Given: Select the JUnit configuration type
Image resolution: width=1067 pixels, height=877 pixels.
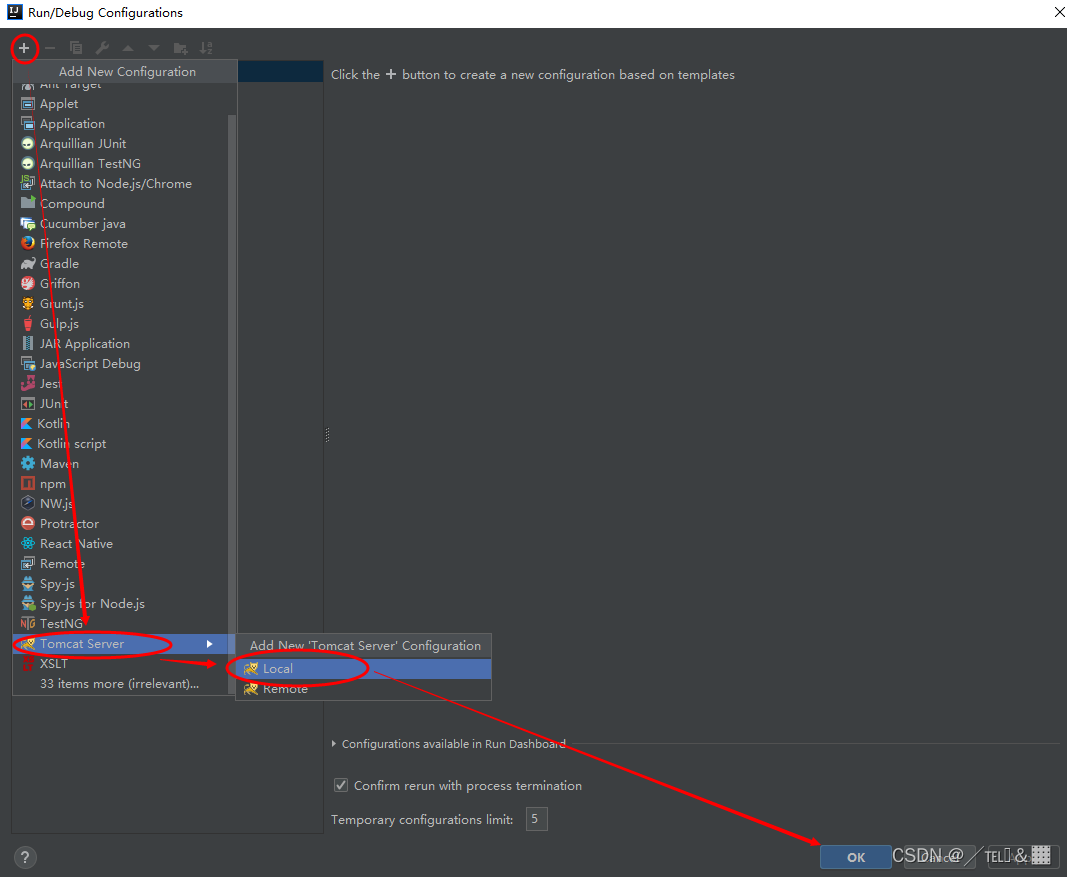Looking at the screenshot, I should 54,403.
